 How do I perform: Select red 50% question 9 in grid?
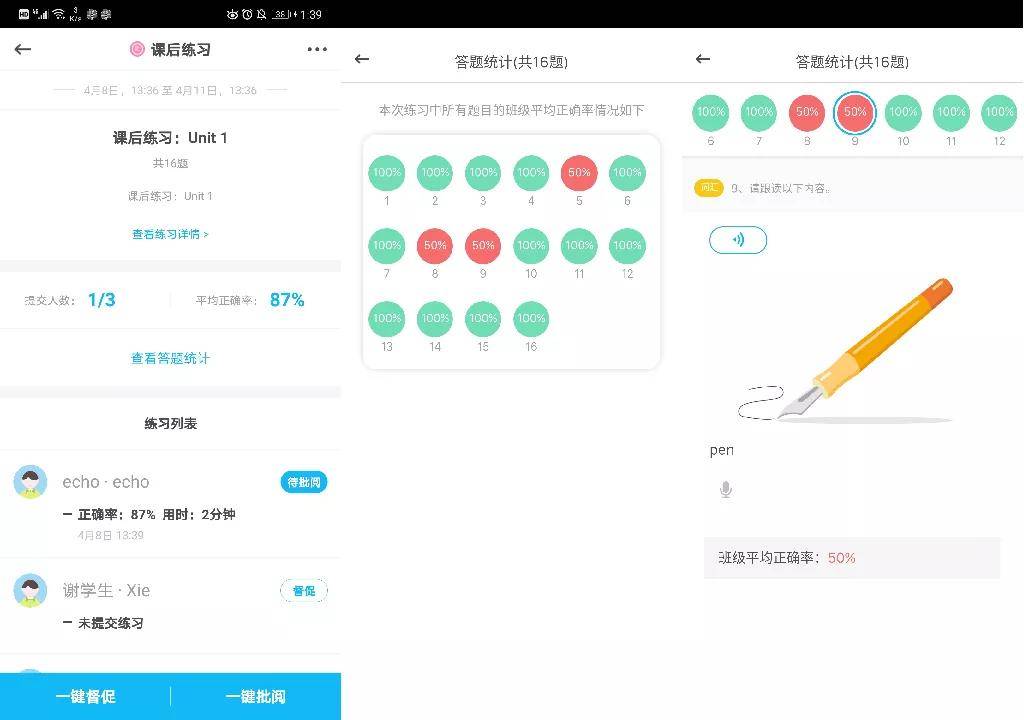coord(483,246)
